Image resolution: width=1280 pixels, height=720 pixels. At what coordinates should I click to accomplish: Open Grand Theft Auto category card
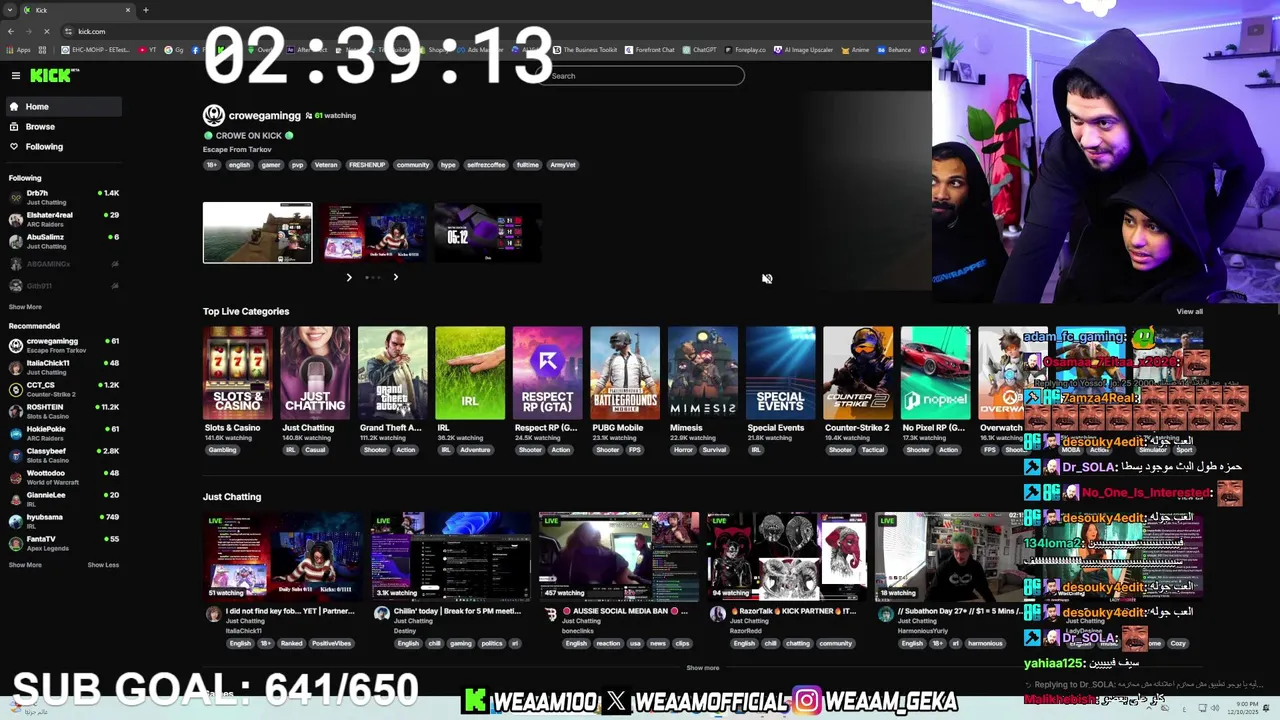(392, 373)
